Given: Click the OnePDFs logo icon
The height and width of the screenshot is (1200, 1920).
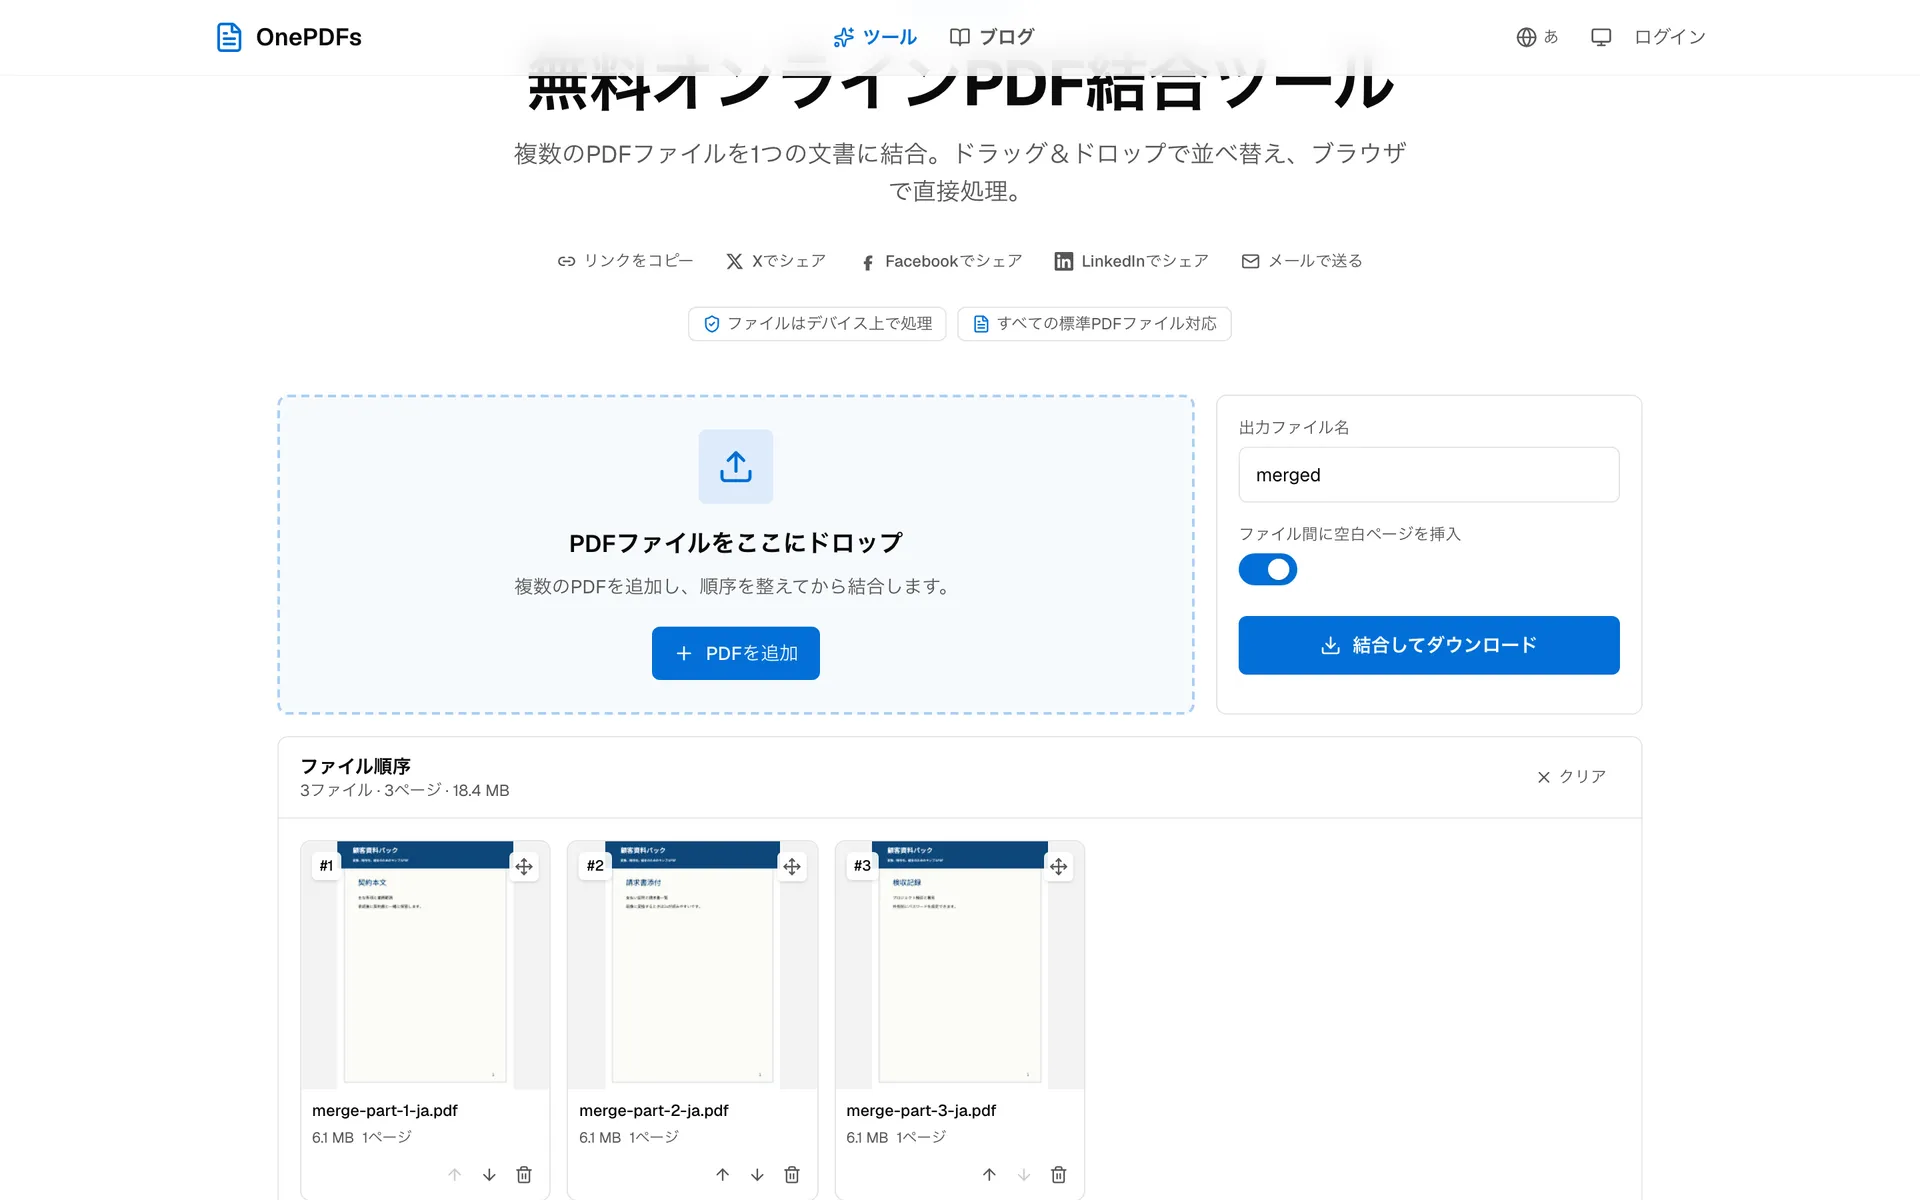Looking at the screenshot, I should point(229,37).
